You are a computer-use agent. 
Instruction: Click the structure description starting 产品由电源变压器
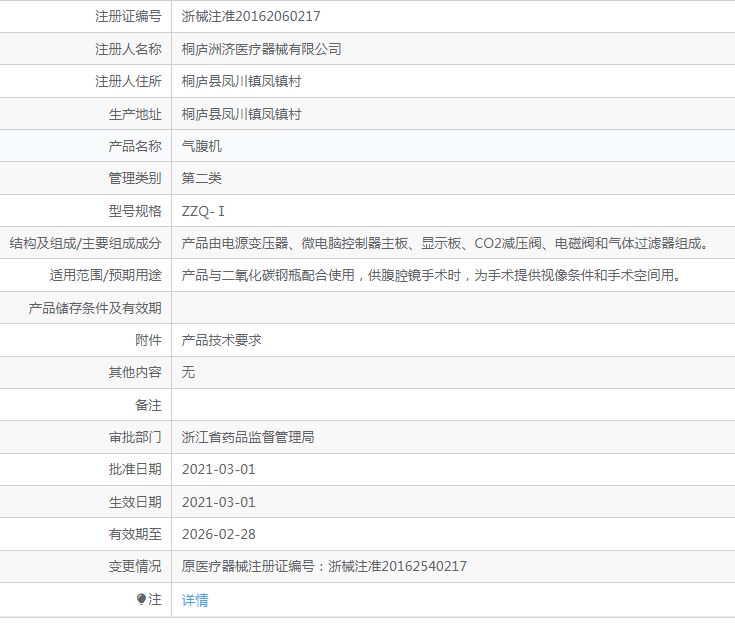(x=446, y=243)
